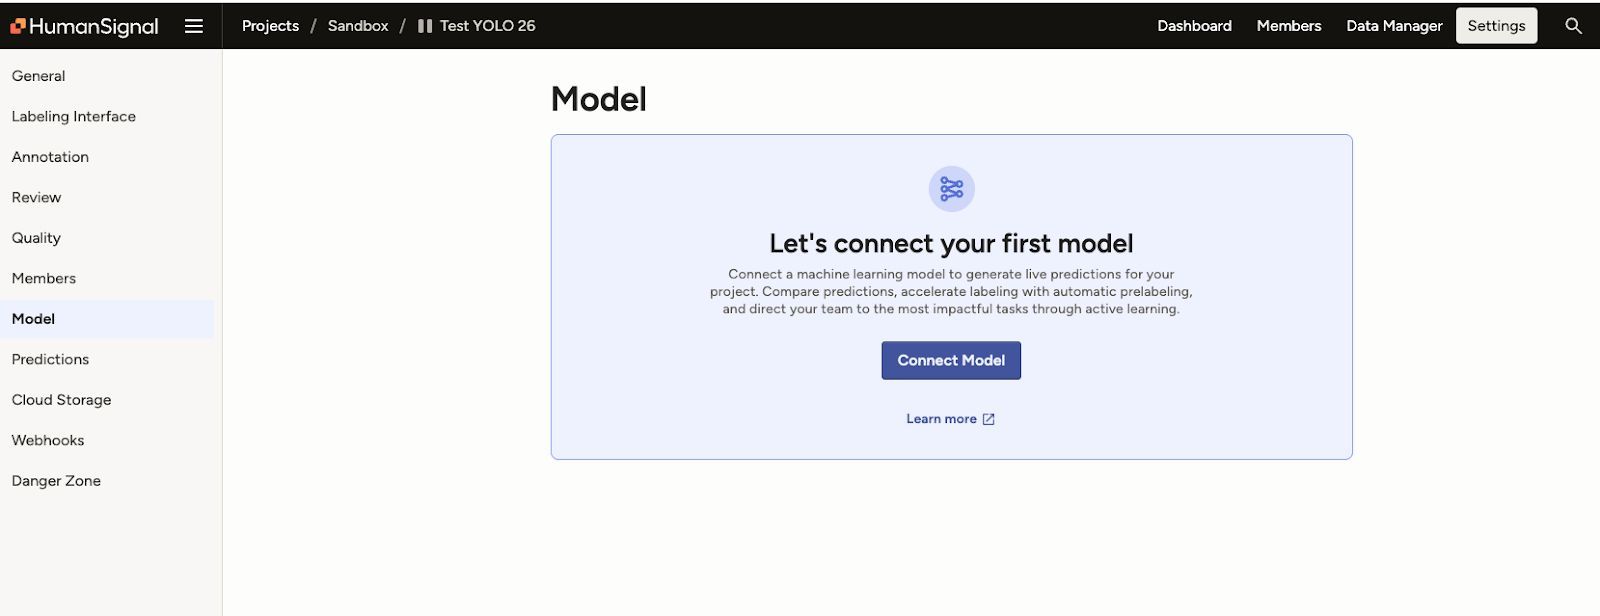Go to Projects breadcrumb
This screenshot has height=616, width=1600.
270,26
